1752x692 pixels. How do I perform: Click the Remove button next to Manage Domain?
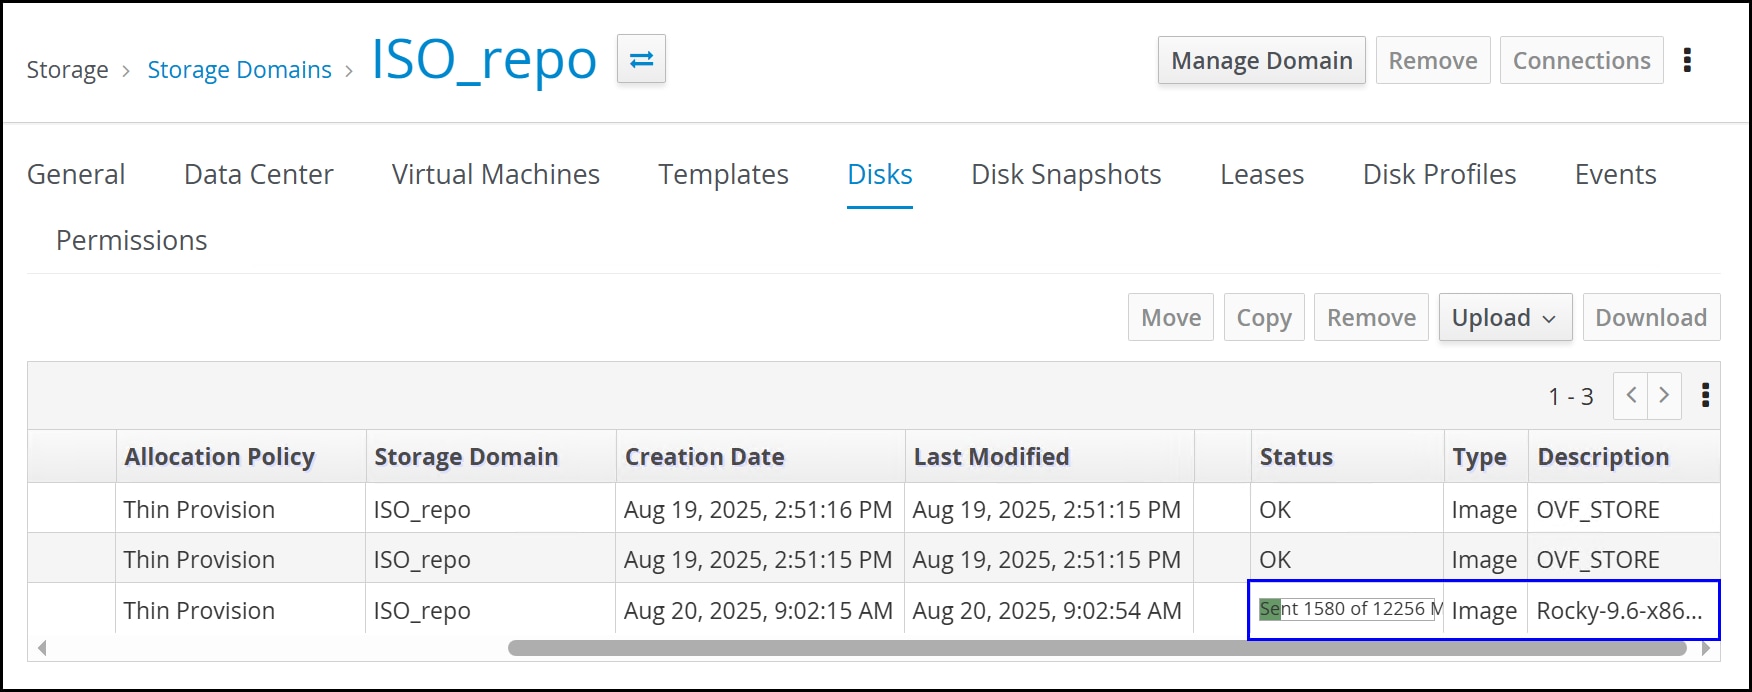tap(1433, 60)
